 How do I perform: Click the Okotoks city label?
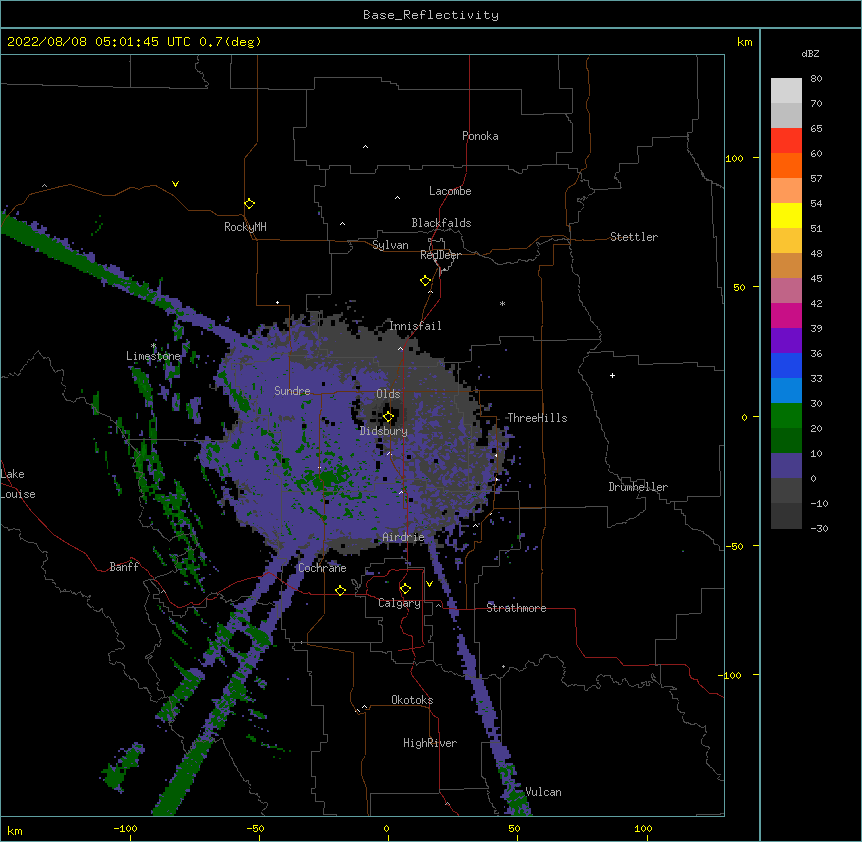(x=412, y=700)
